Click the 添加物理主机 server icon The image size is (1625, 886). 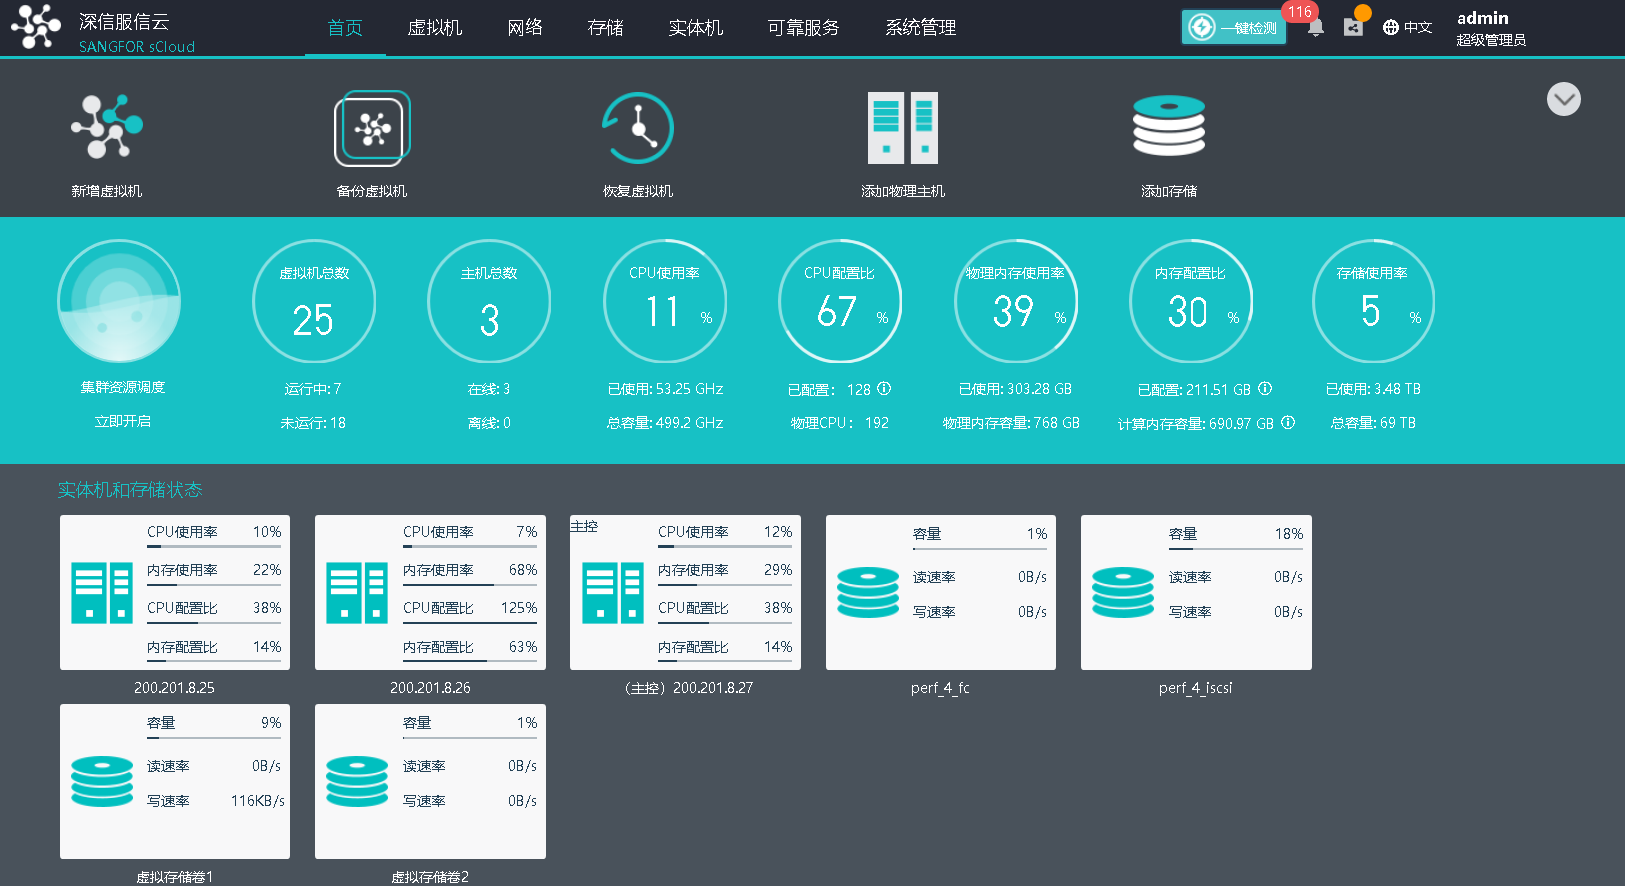point(903,128)
